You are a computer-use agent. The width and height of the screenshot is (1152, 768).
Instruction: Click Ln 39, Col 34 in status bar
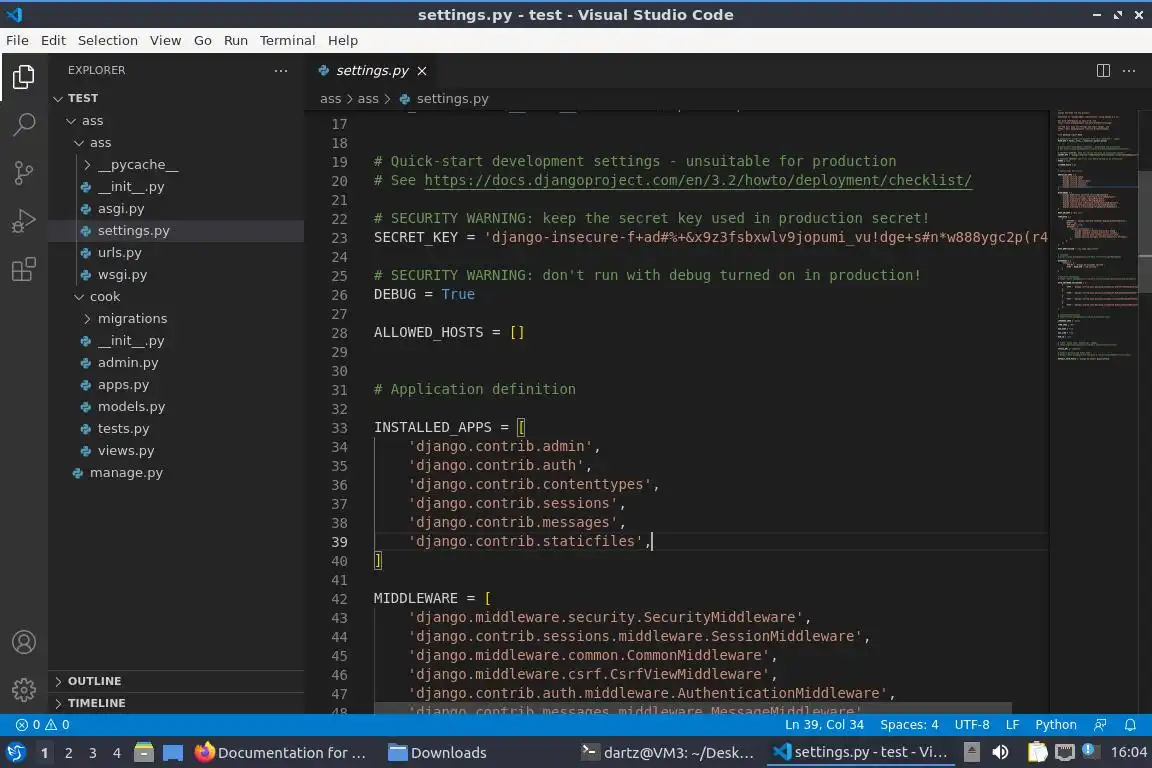824,725
